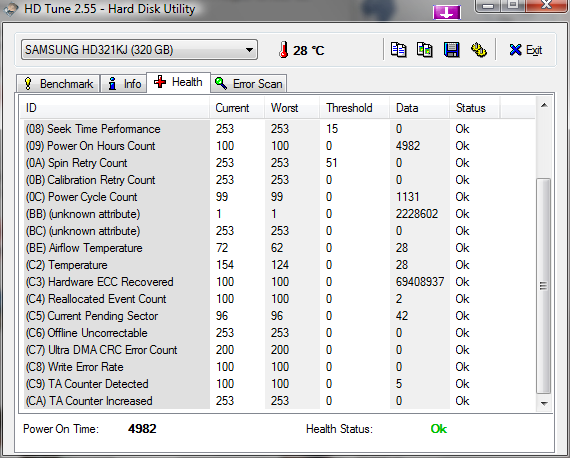Select the Reallocated Event Count row
Image resolution: width=570 pixels, height=458 pixels.
(278, 299)
